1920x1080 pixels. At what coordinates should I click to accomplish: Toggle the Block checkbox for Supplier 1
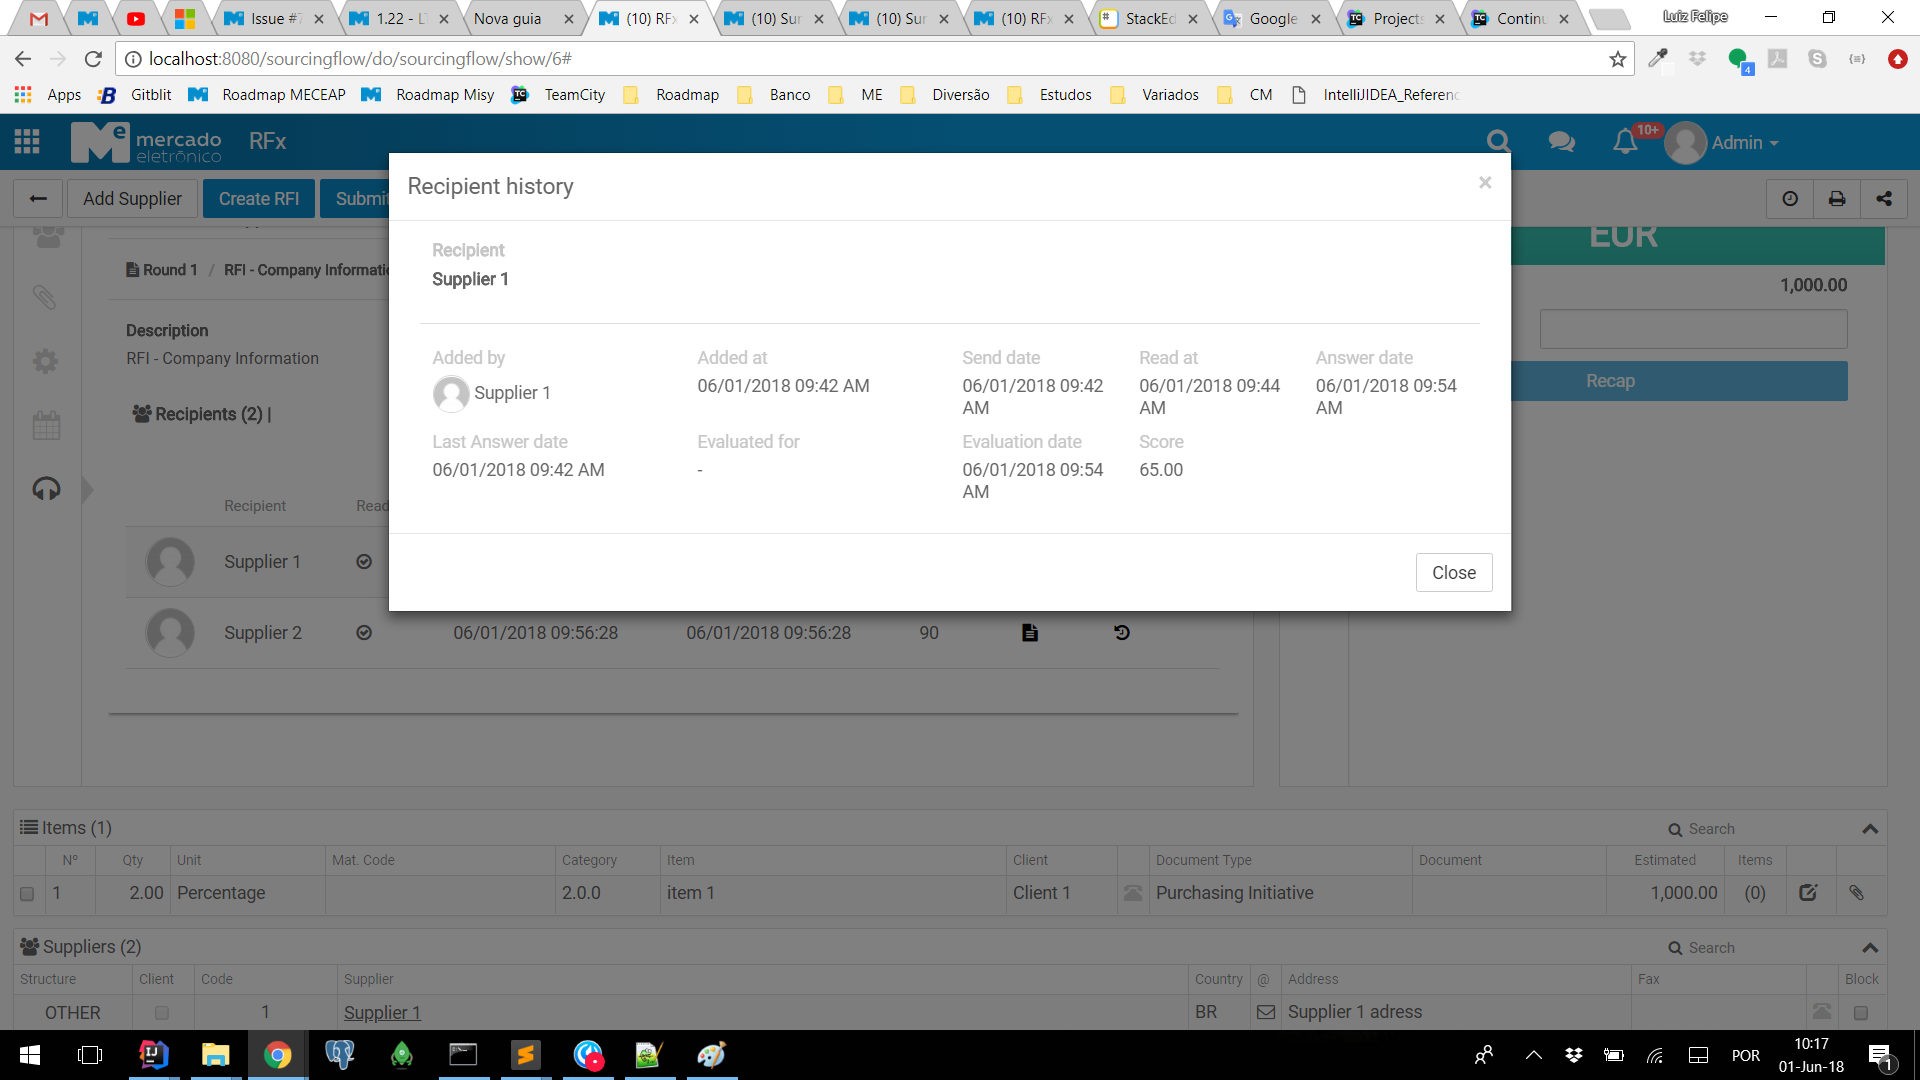click(x=1860, y=1013)
